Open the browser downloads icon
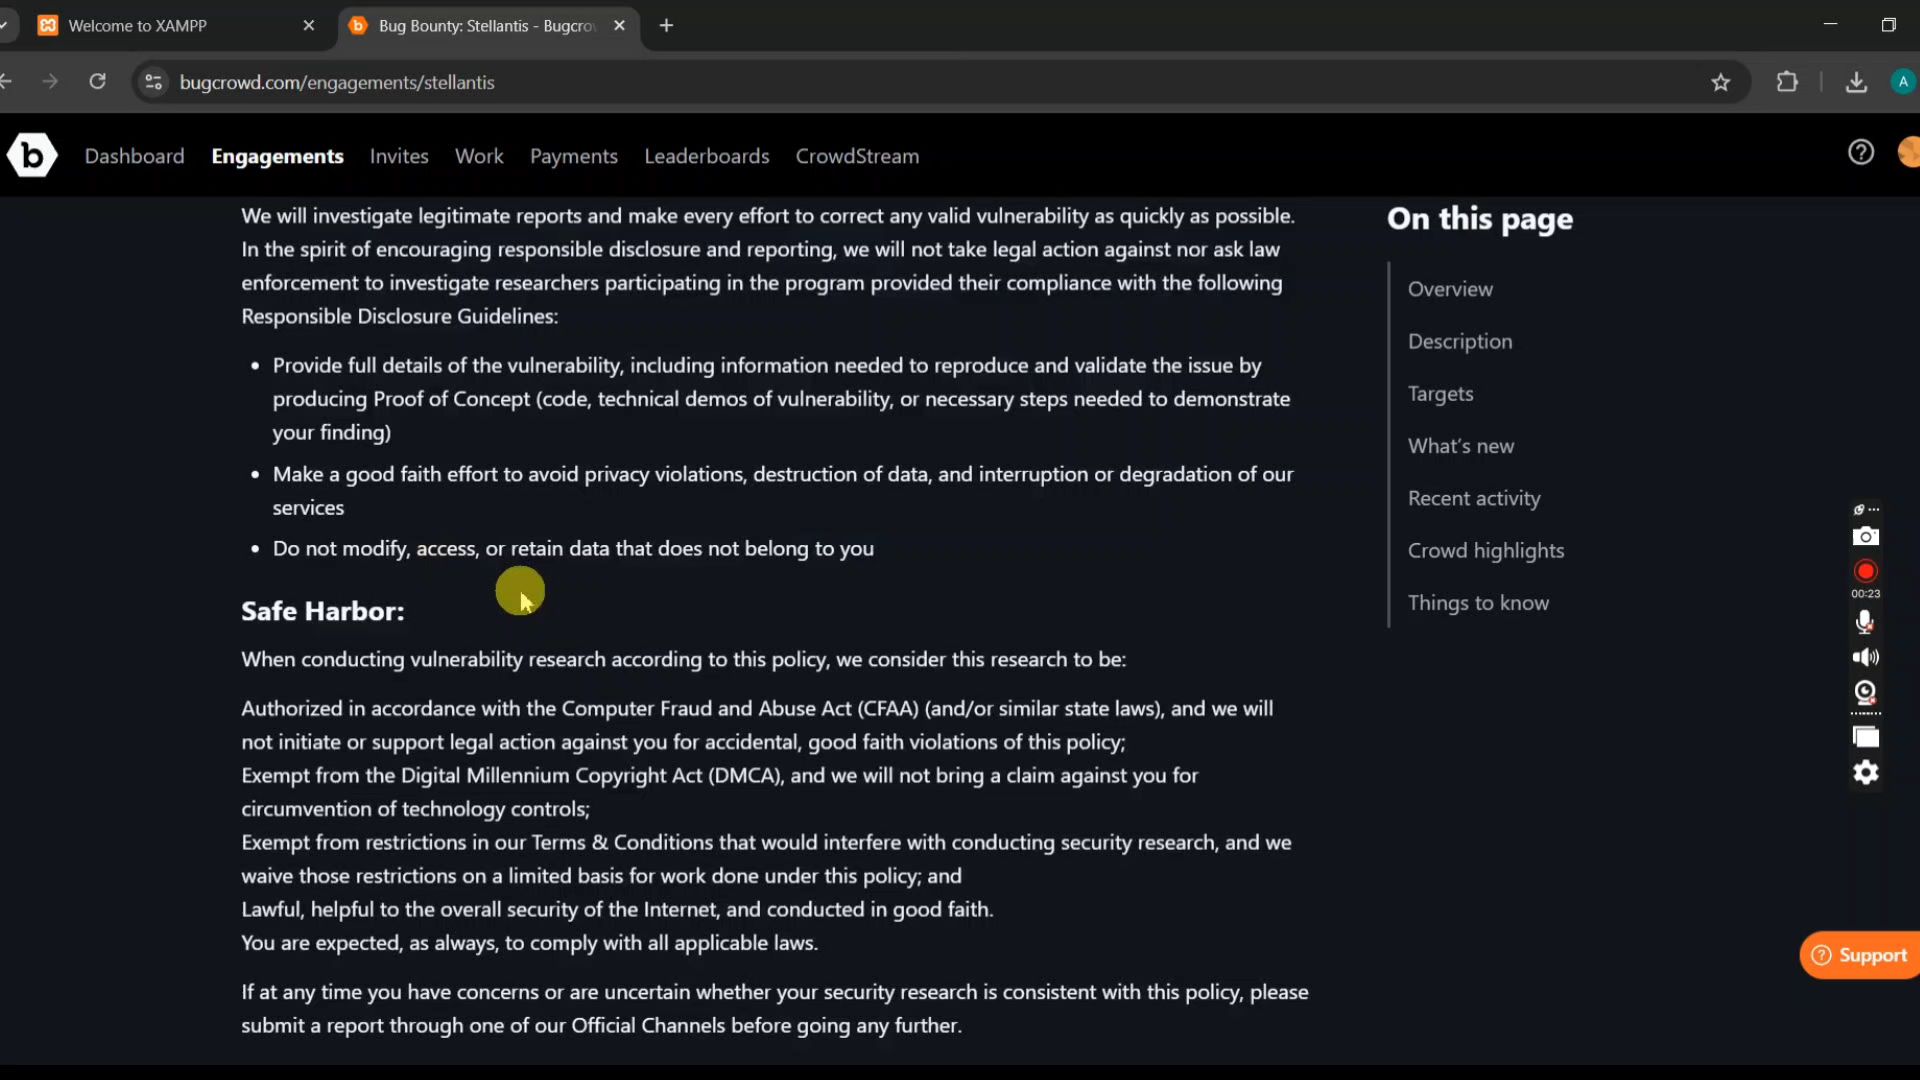The image size is (1920, 1080). [x=1856, y=82]
